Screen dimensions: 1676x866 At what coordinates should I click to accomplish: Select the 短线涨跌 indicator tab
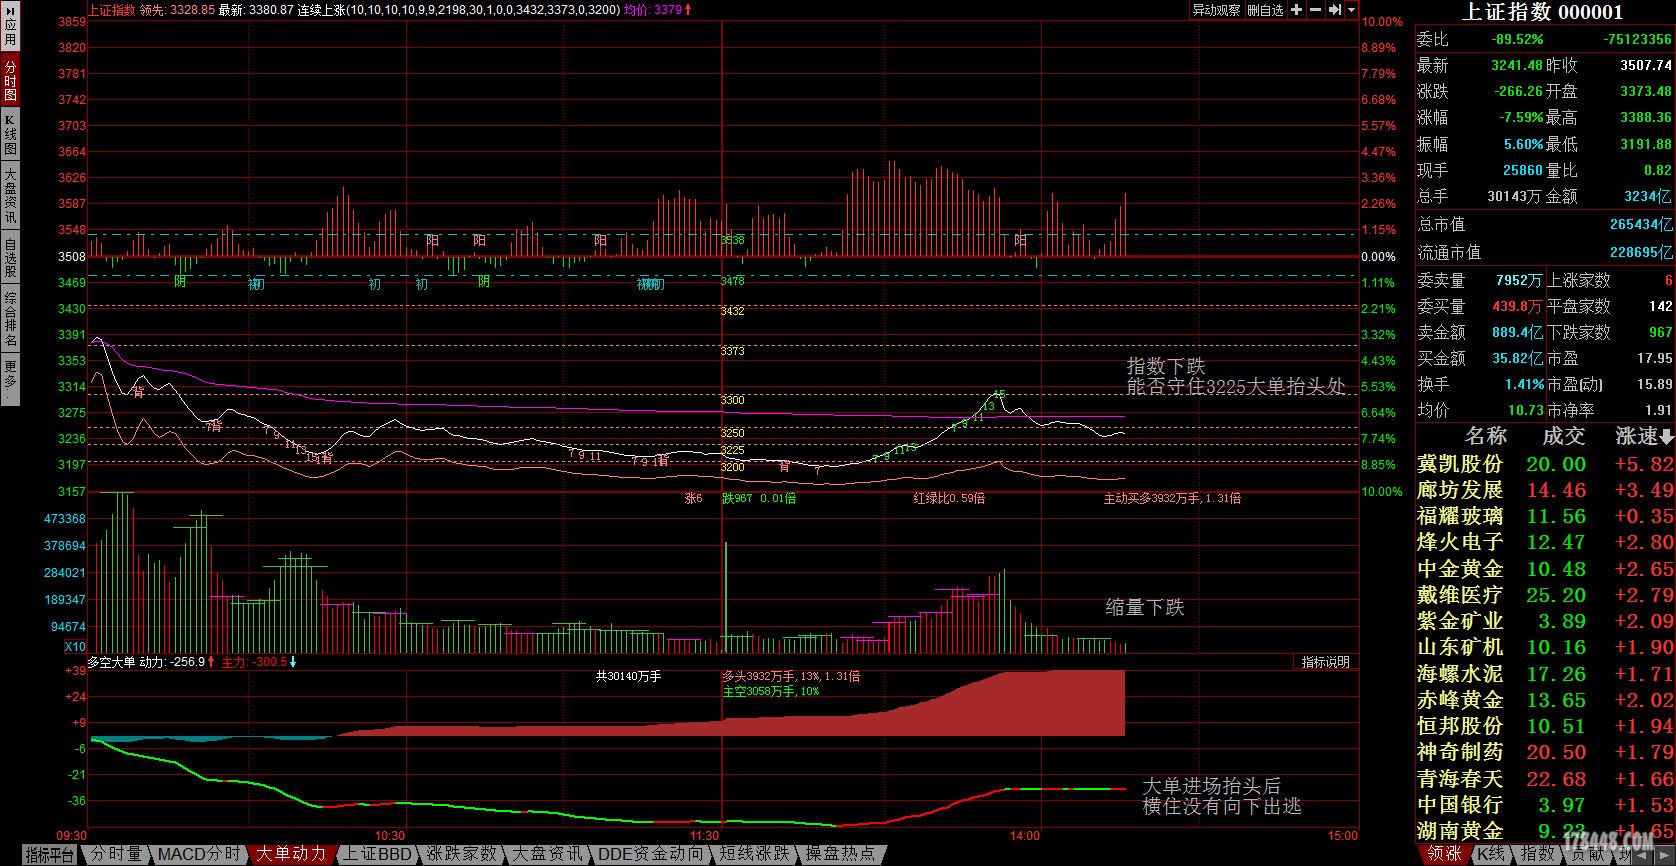pyautogui.click(x=755, y=854)
